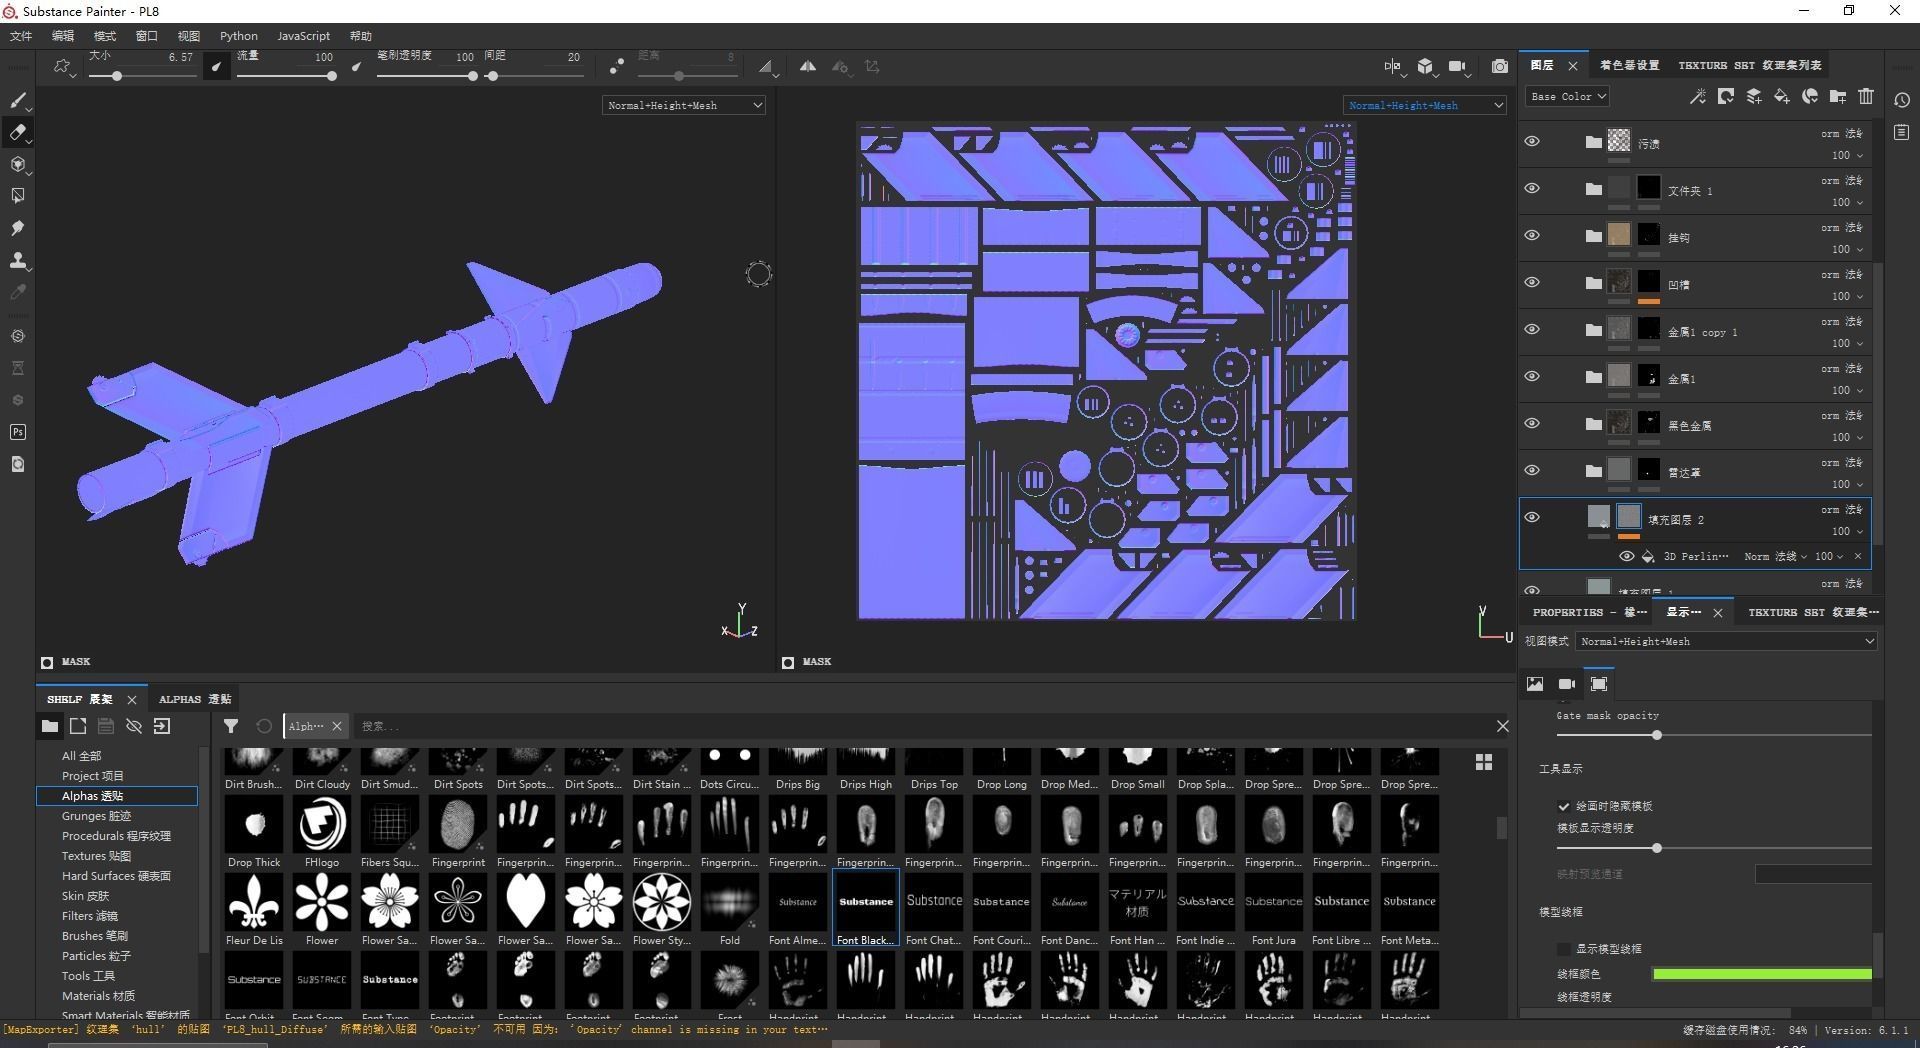Open the 编辑 menu
1920x1048 pixels.
point(63,36)
